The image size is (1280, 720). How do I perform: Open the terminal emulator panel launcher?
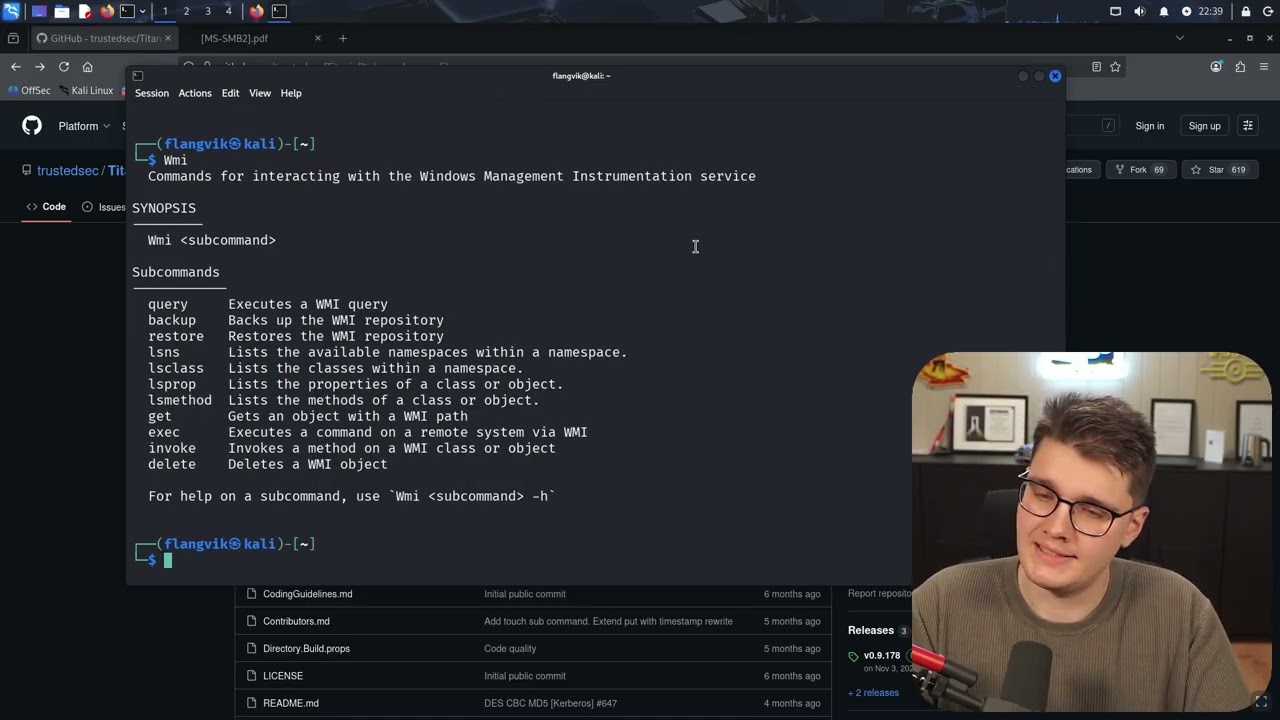pyautogui.click(x=127, y=11)
